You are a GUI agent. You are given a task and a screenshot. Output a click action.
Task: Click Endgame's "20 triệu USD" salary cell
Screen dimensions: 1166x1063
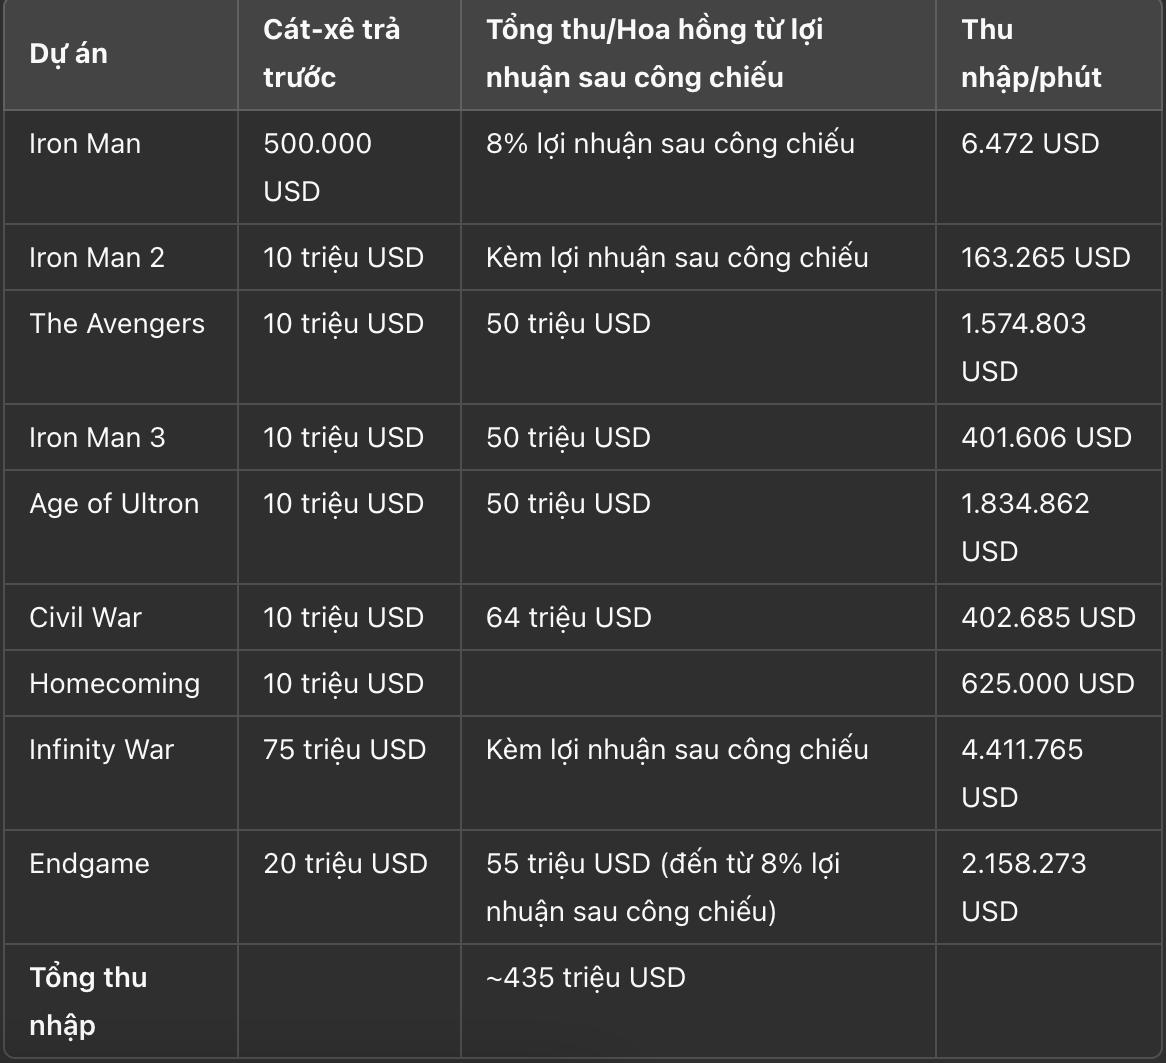point(345,863)
